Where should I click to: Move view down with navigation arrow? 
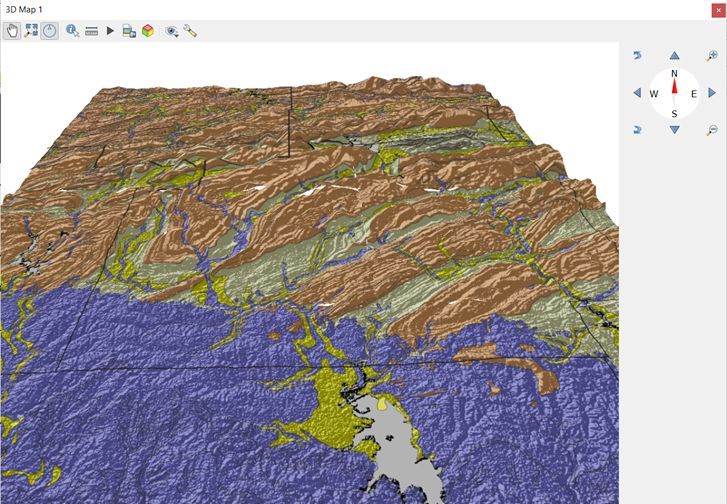pyautogui.click(x=675, y=130)
